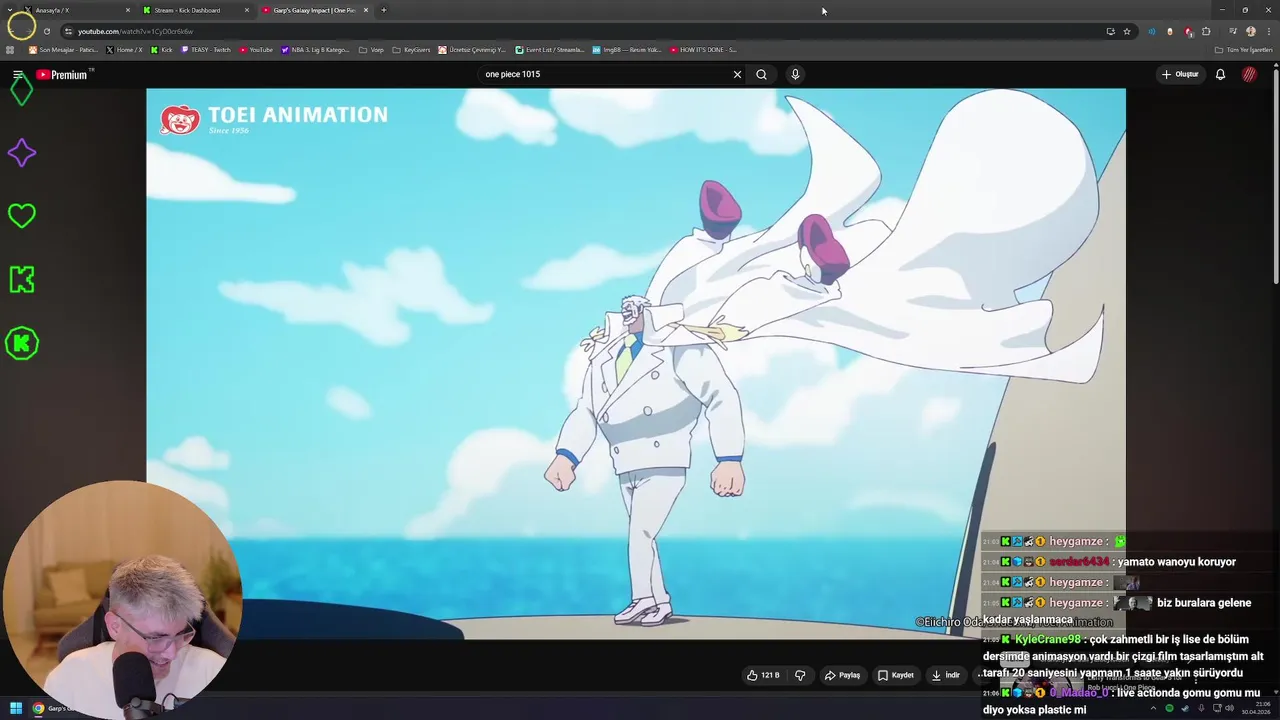1280x720 pixels.
Task: Open the Kick bookmark
Action: [162, 50]
